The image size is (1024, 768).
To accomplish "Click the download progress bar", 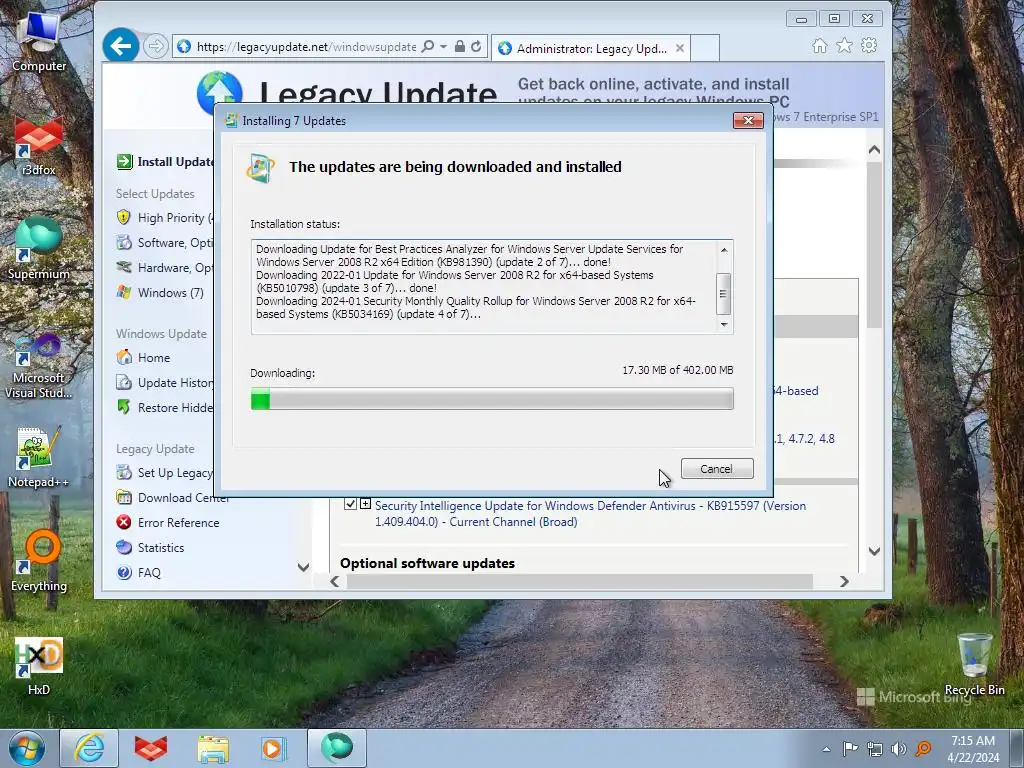I will coord(492,398).
